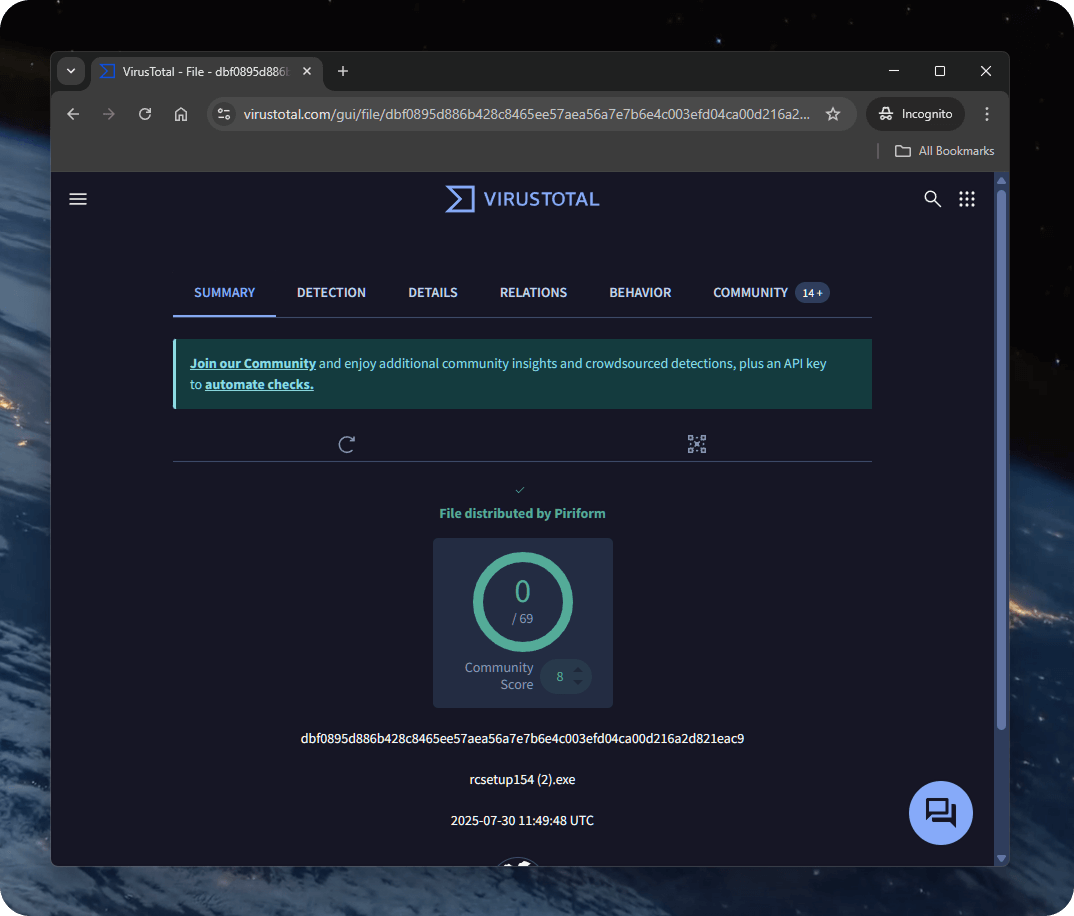Open Chrome three-dot menu
The height and width of the screenshot is (916, 1074).
tap(986, 114)
